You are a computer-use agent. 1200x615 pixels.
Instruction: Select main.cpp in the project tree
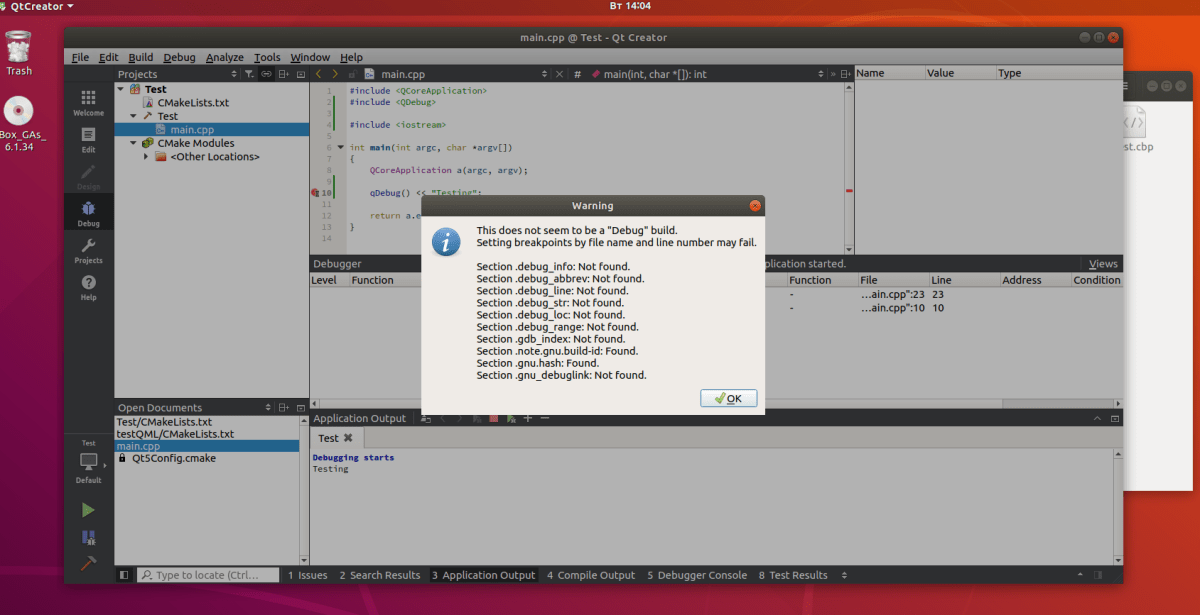point(192,130)
